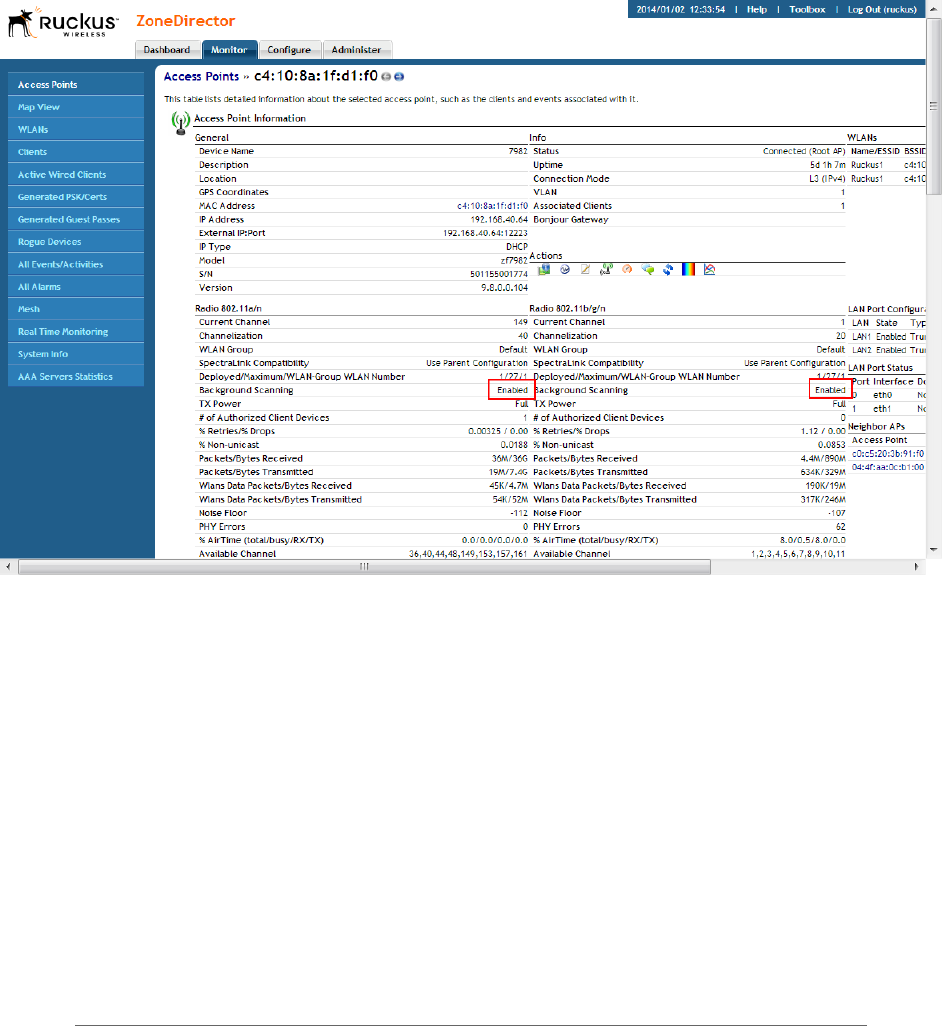Screen dimensions: 942x1026
Task: Open the performance chart icon
Action: tap(709, 270)
